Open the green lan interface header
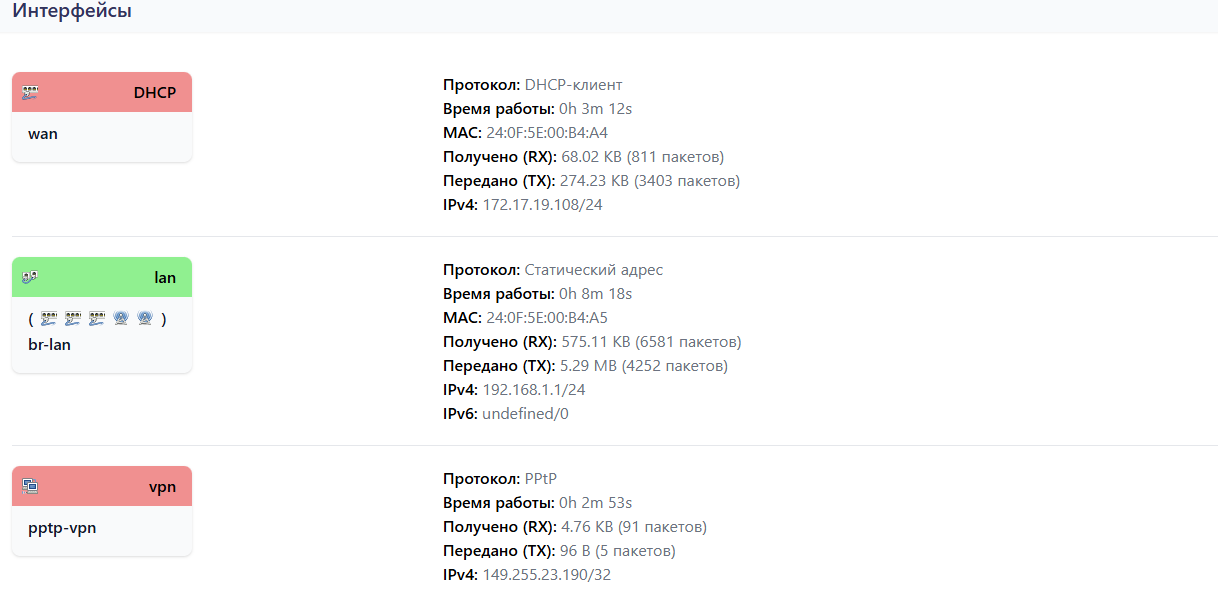Image resolution: width=1218 pixels, height=604 pixels. click(102, 277)
